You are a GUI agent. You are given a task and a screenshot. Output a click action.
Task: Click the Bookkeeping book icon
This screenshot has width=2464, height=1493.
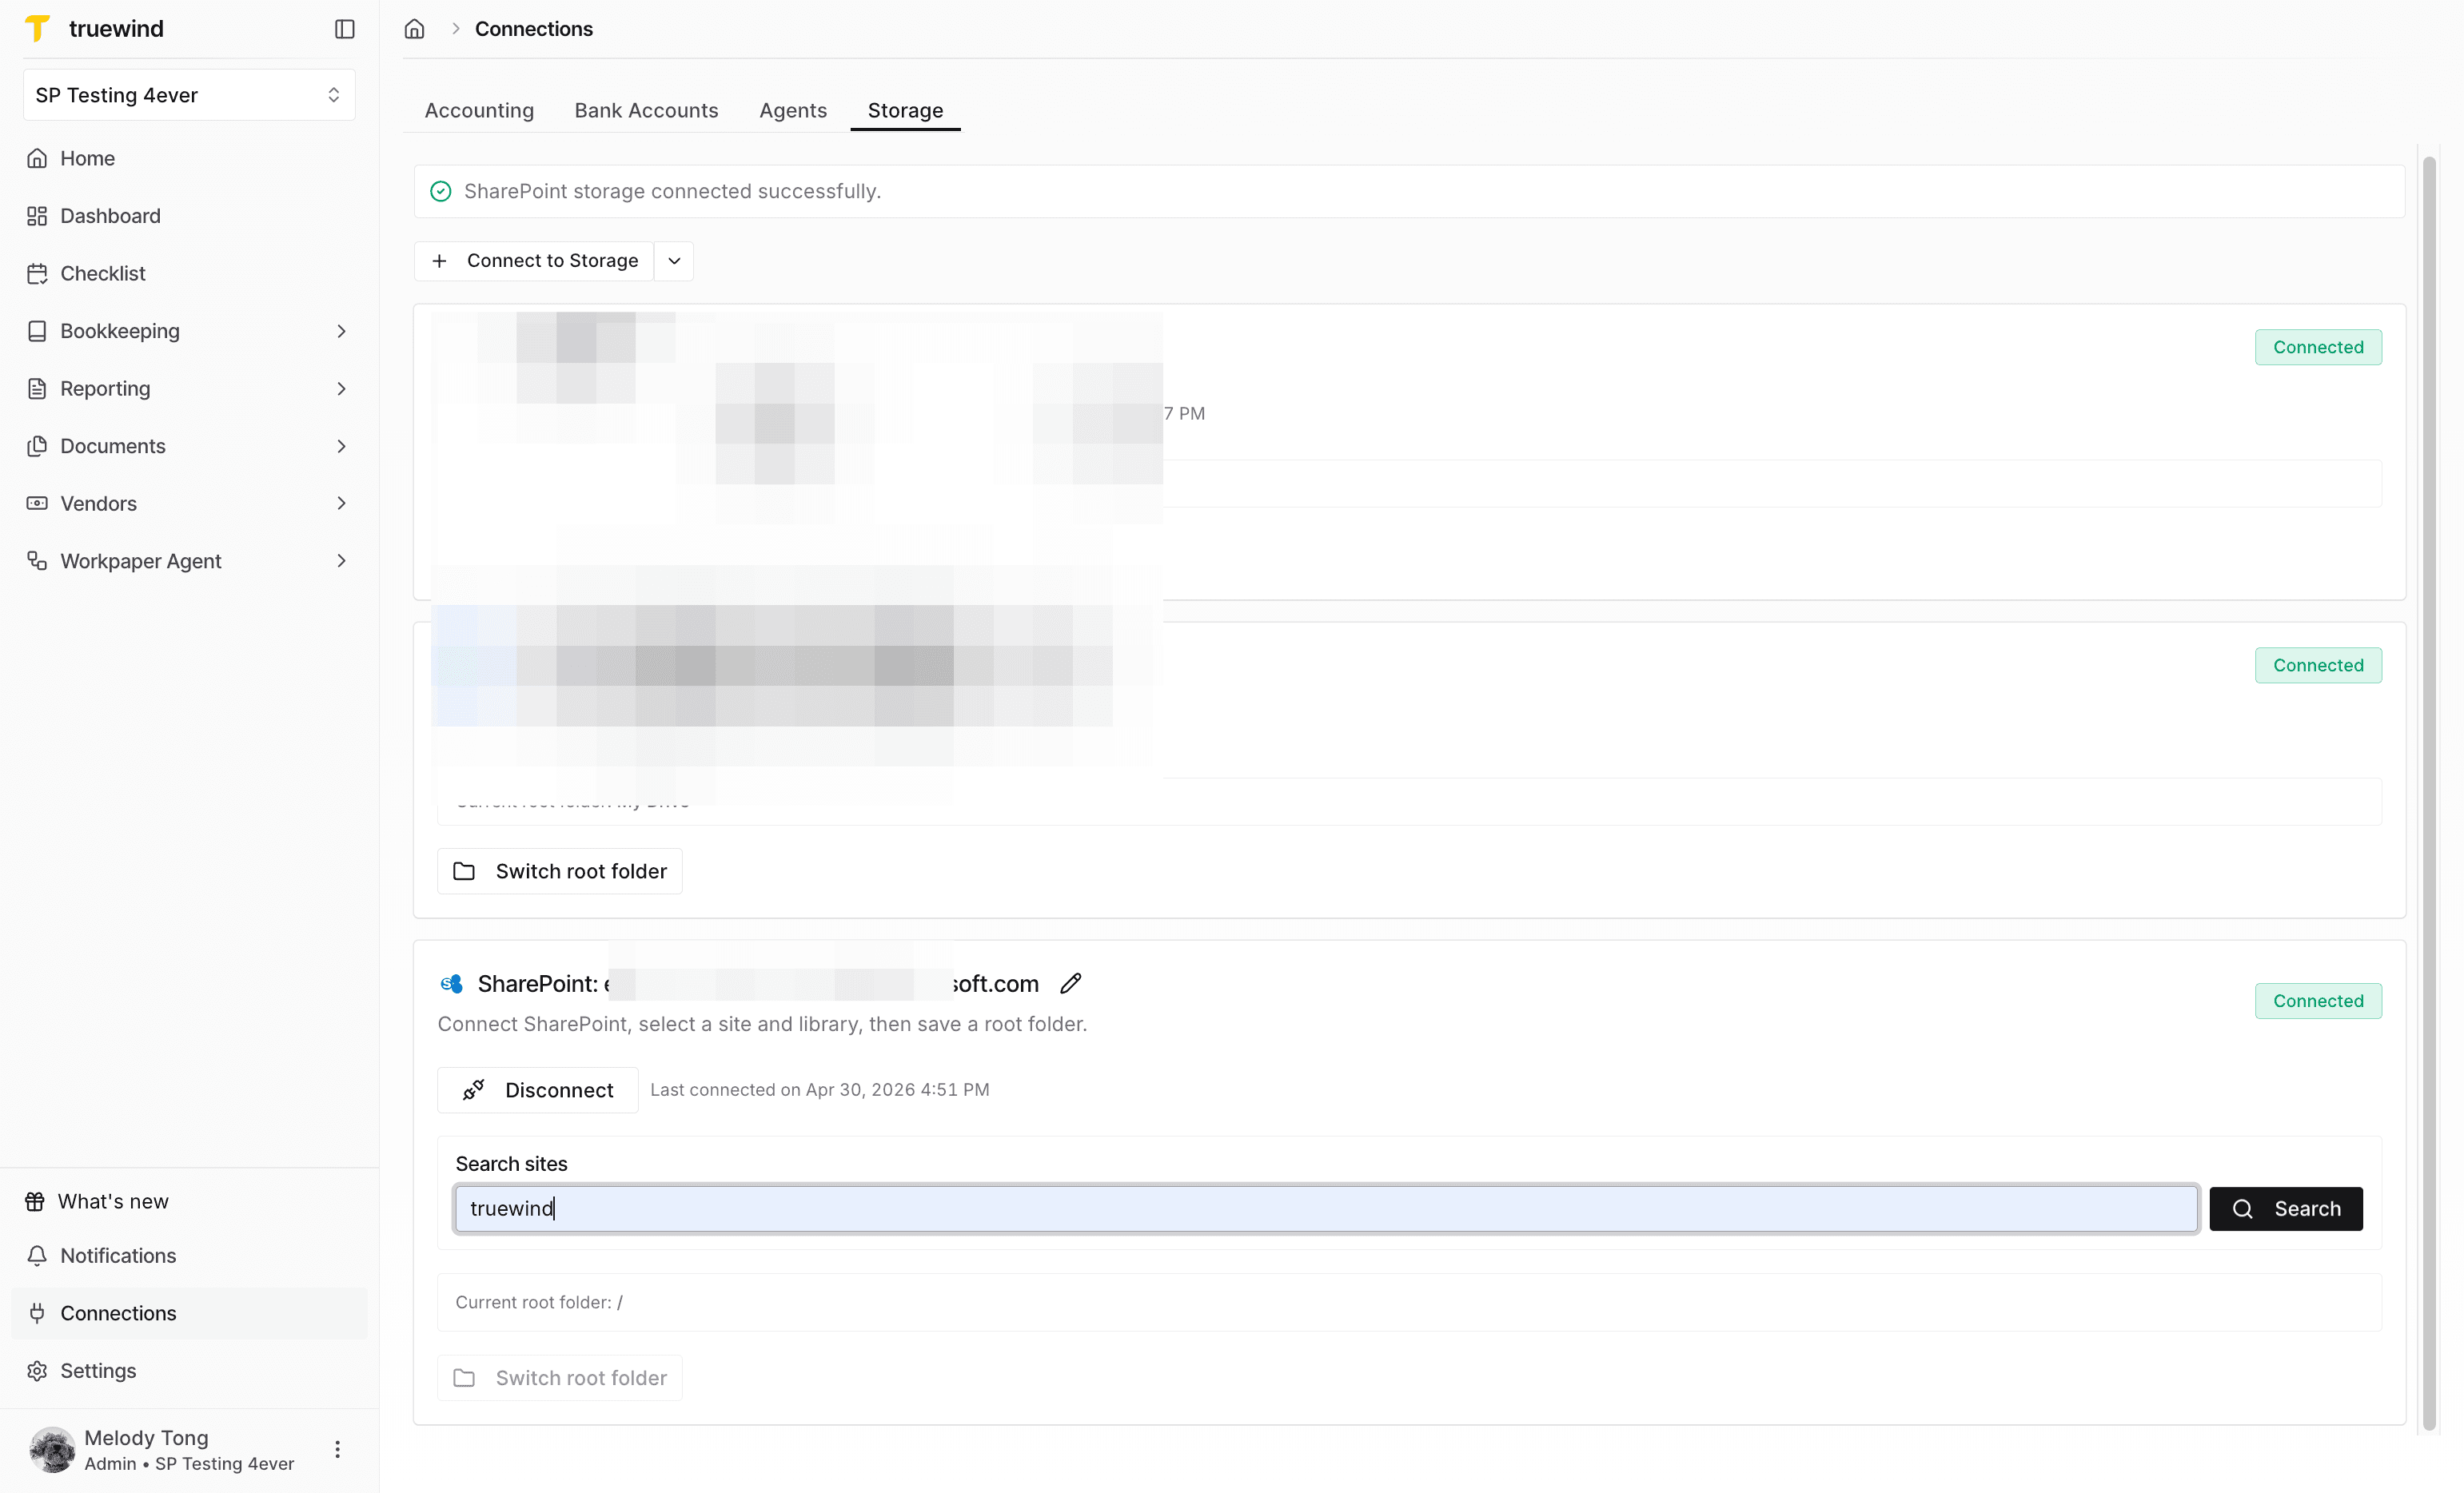coord(37,331)
